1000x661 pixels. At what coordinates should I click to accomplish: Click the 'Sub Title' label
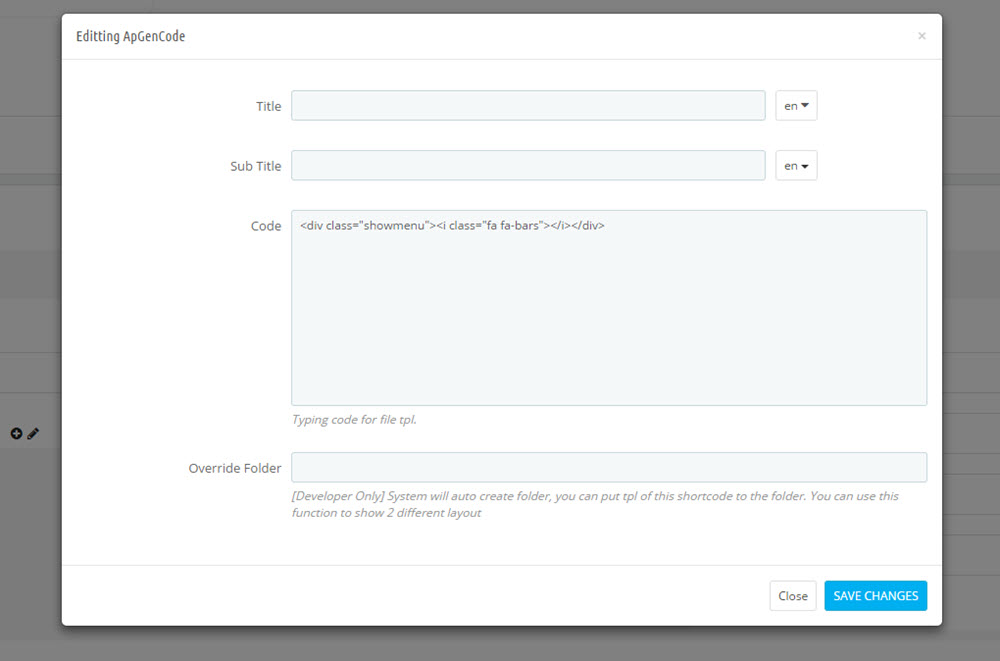[x=256, y=166]
